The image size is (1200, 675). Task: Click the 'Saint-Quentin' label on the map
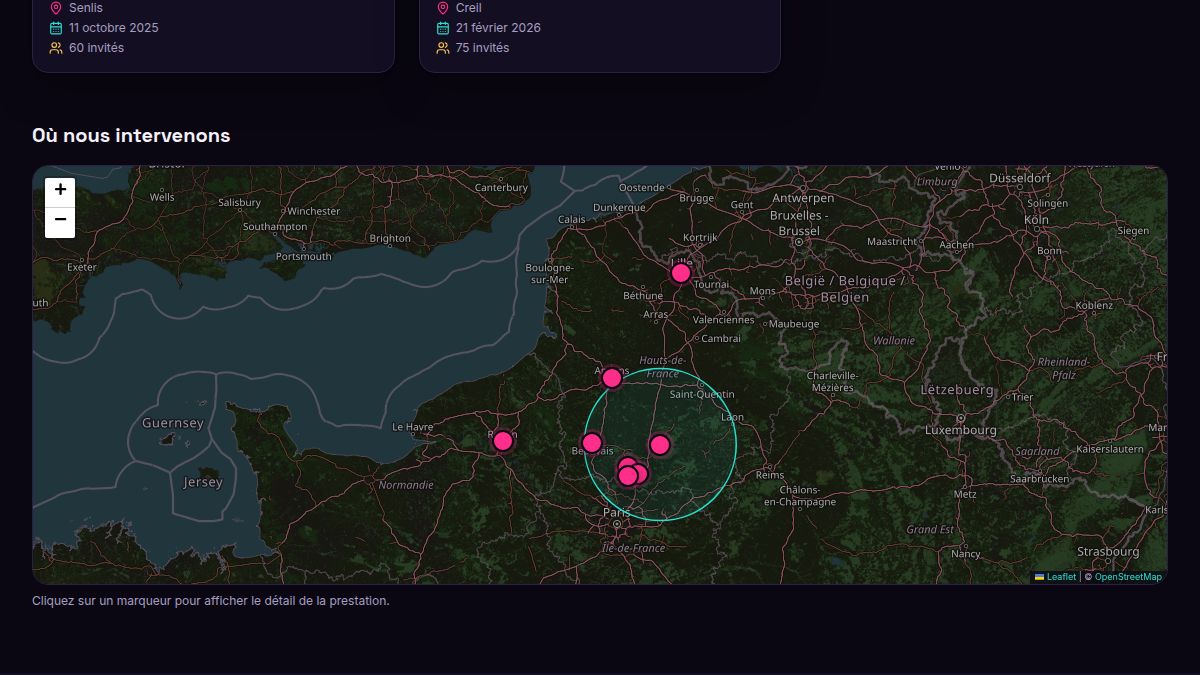[702, 394]
